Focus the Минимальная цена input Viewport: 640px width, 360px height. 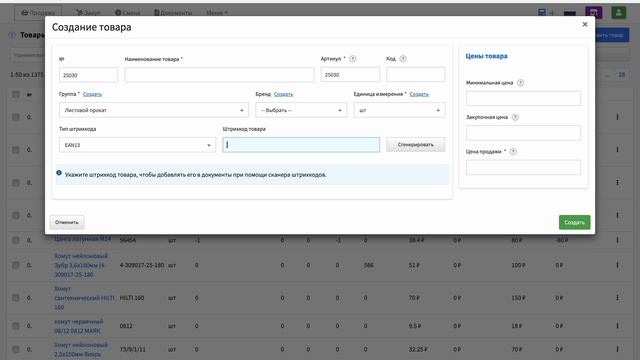[x=523, y=98]
